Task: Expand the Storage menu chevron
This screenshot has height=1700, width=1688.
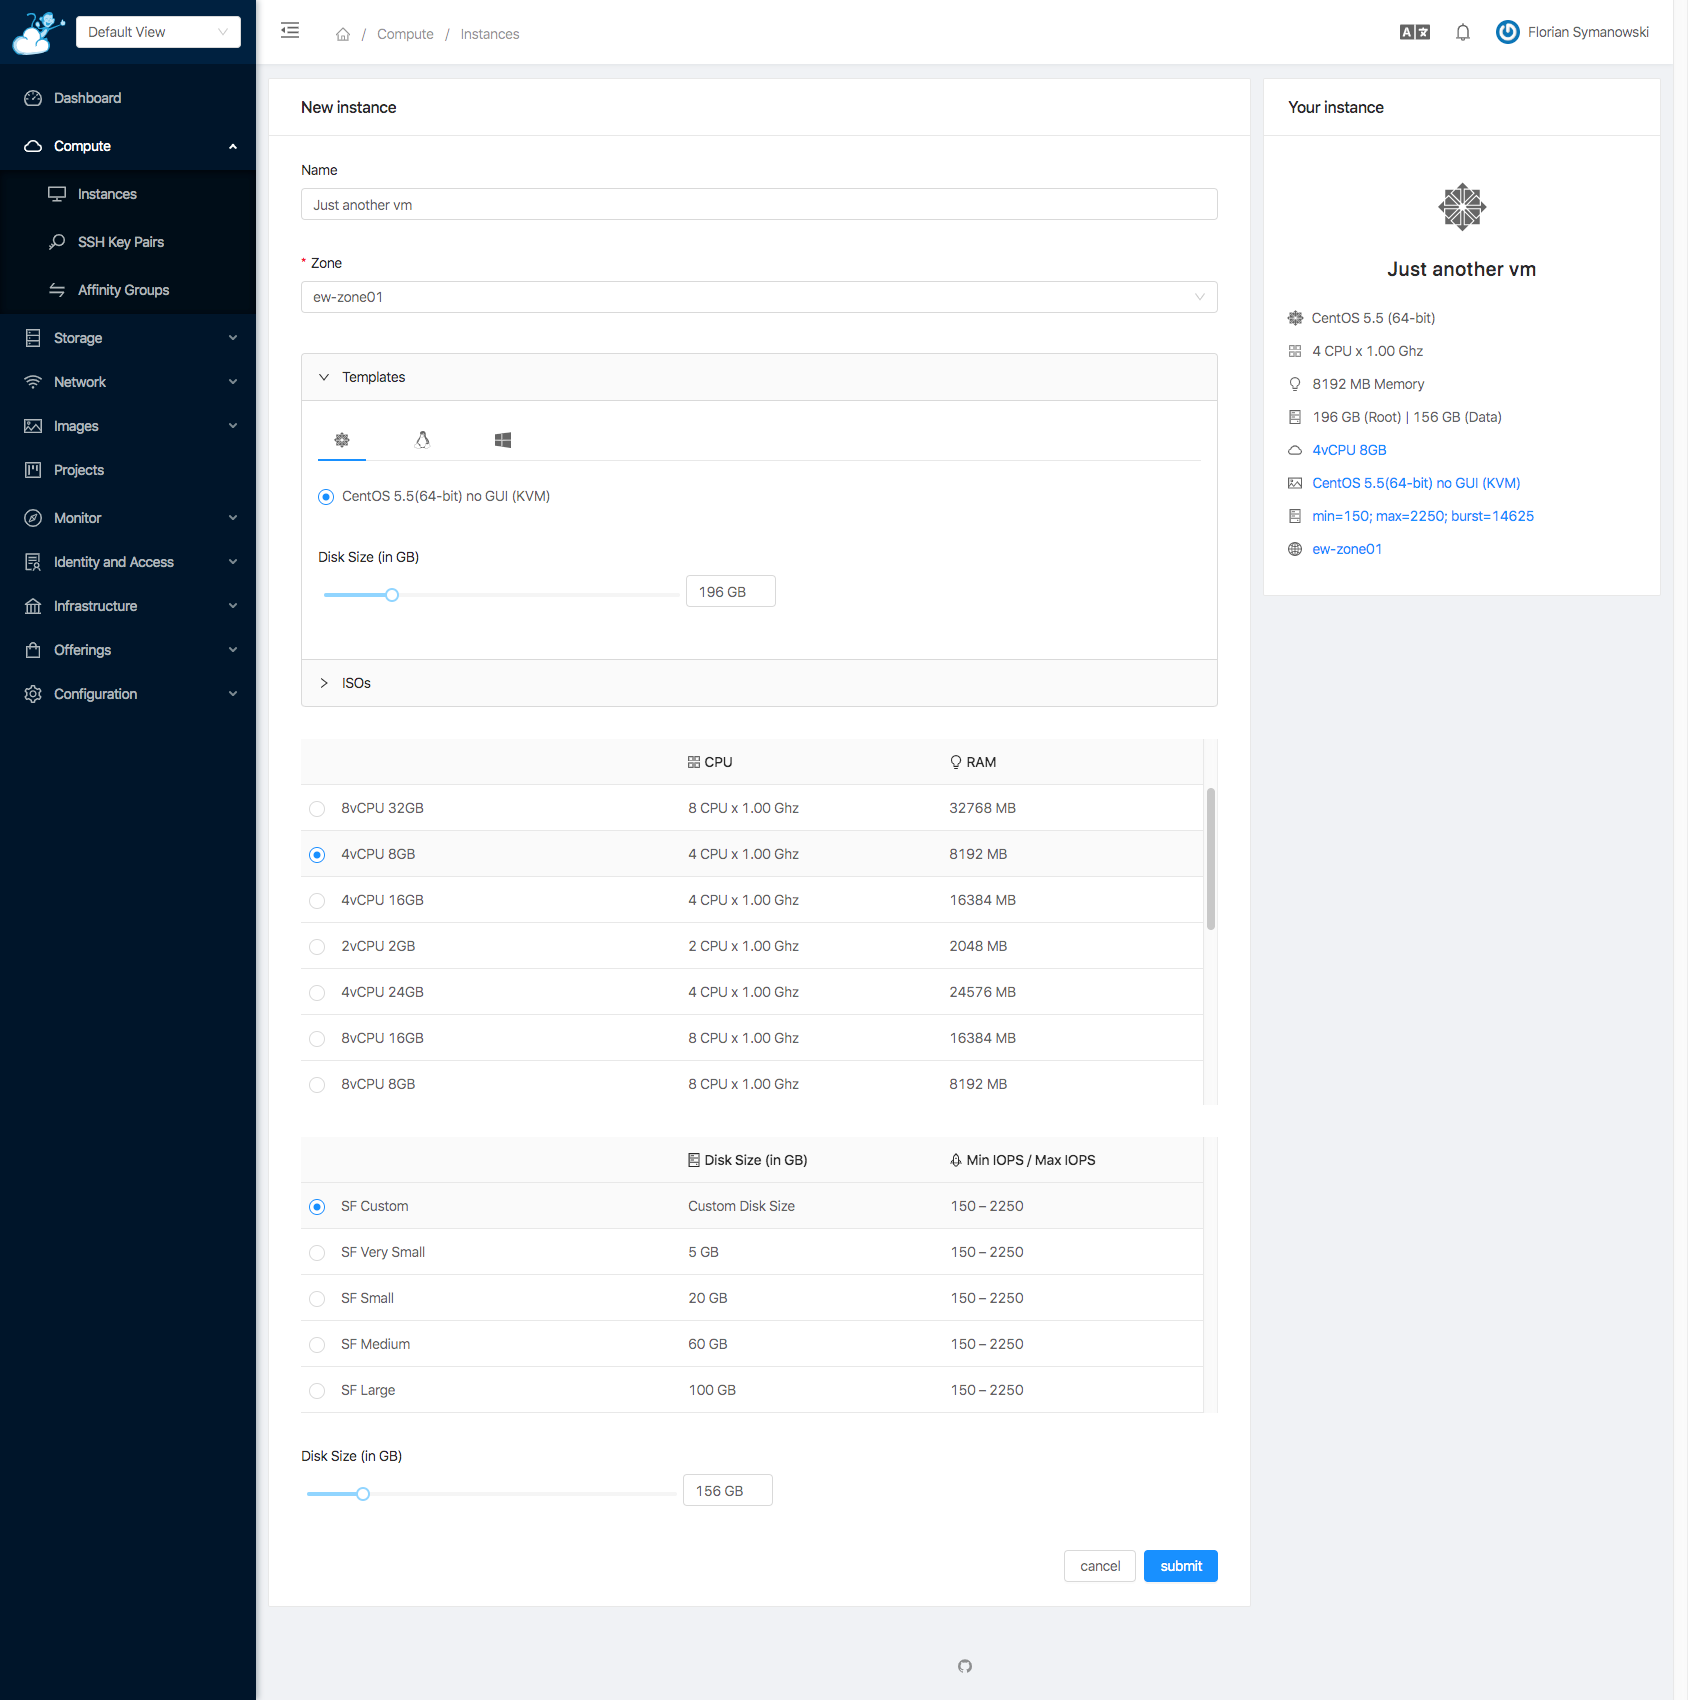Action: (x=233, y=338)
